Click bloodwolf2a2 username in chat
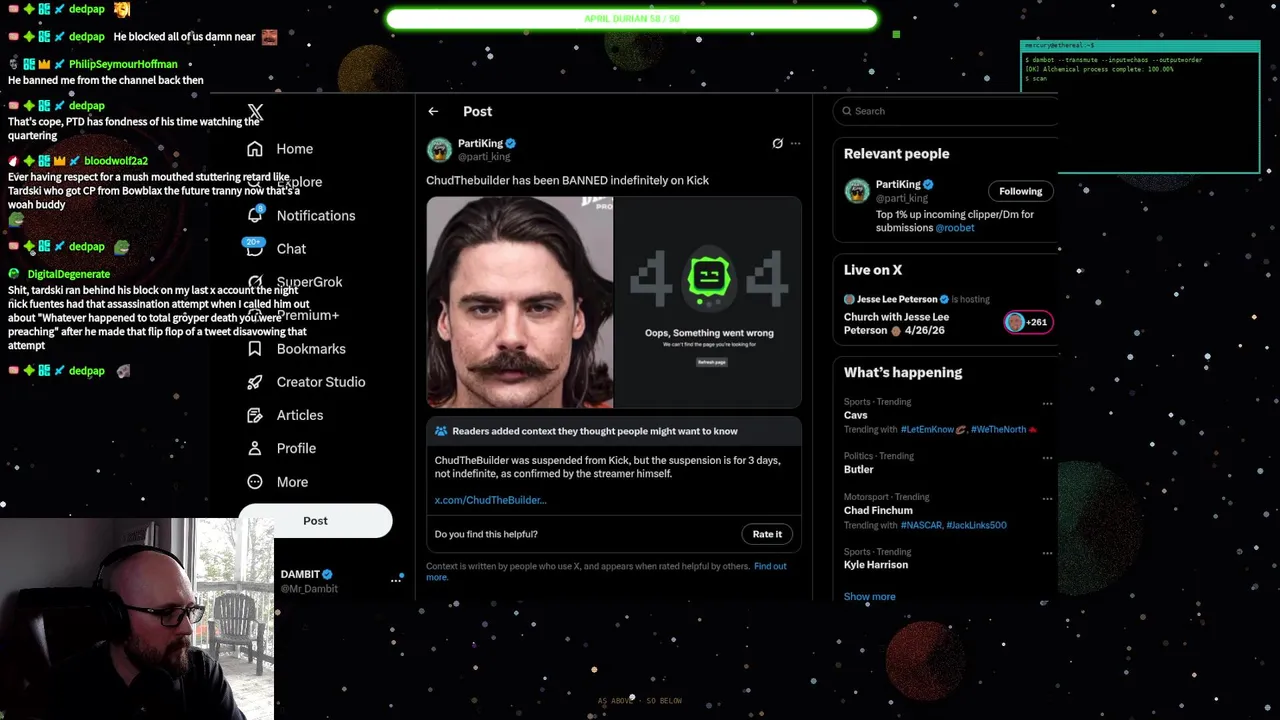The width and height of the screenshot is (1280, 720). click(116, 161)
